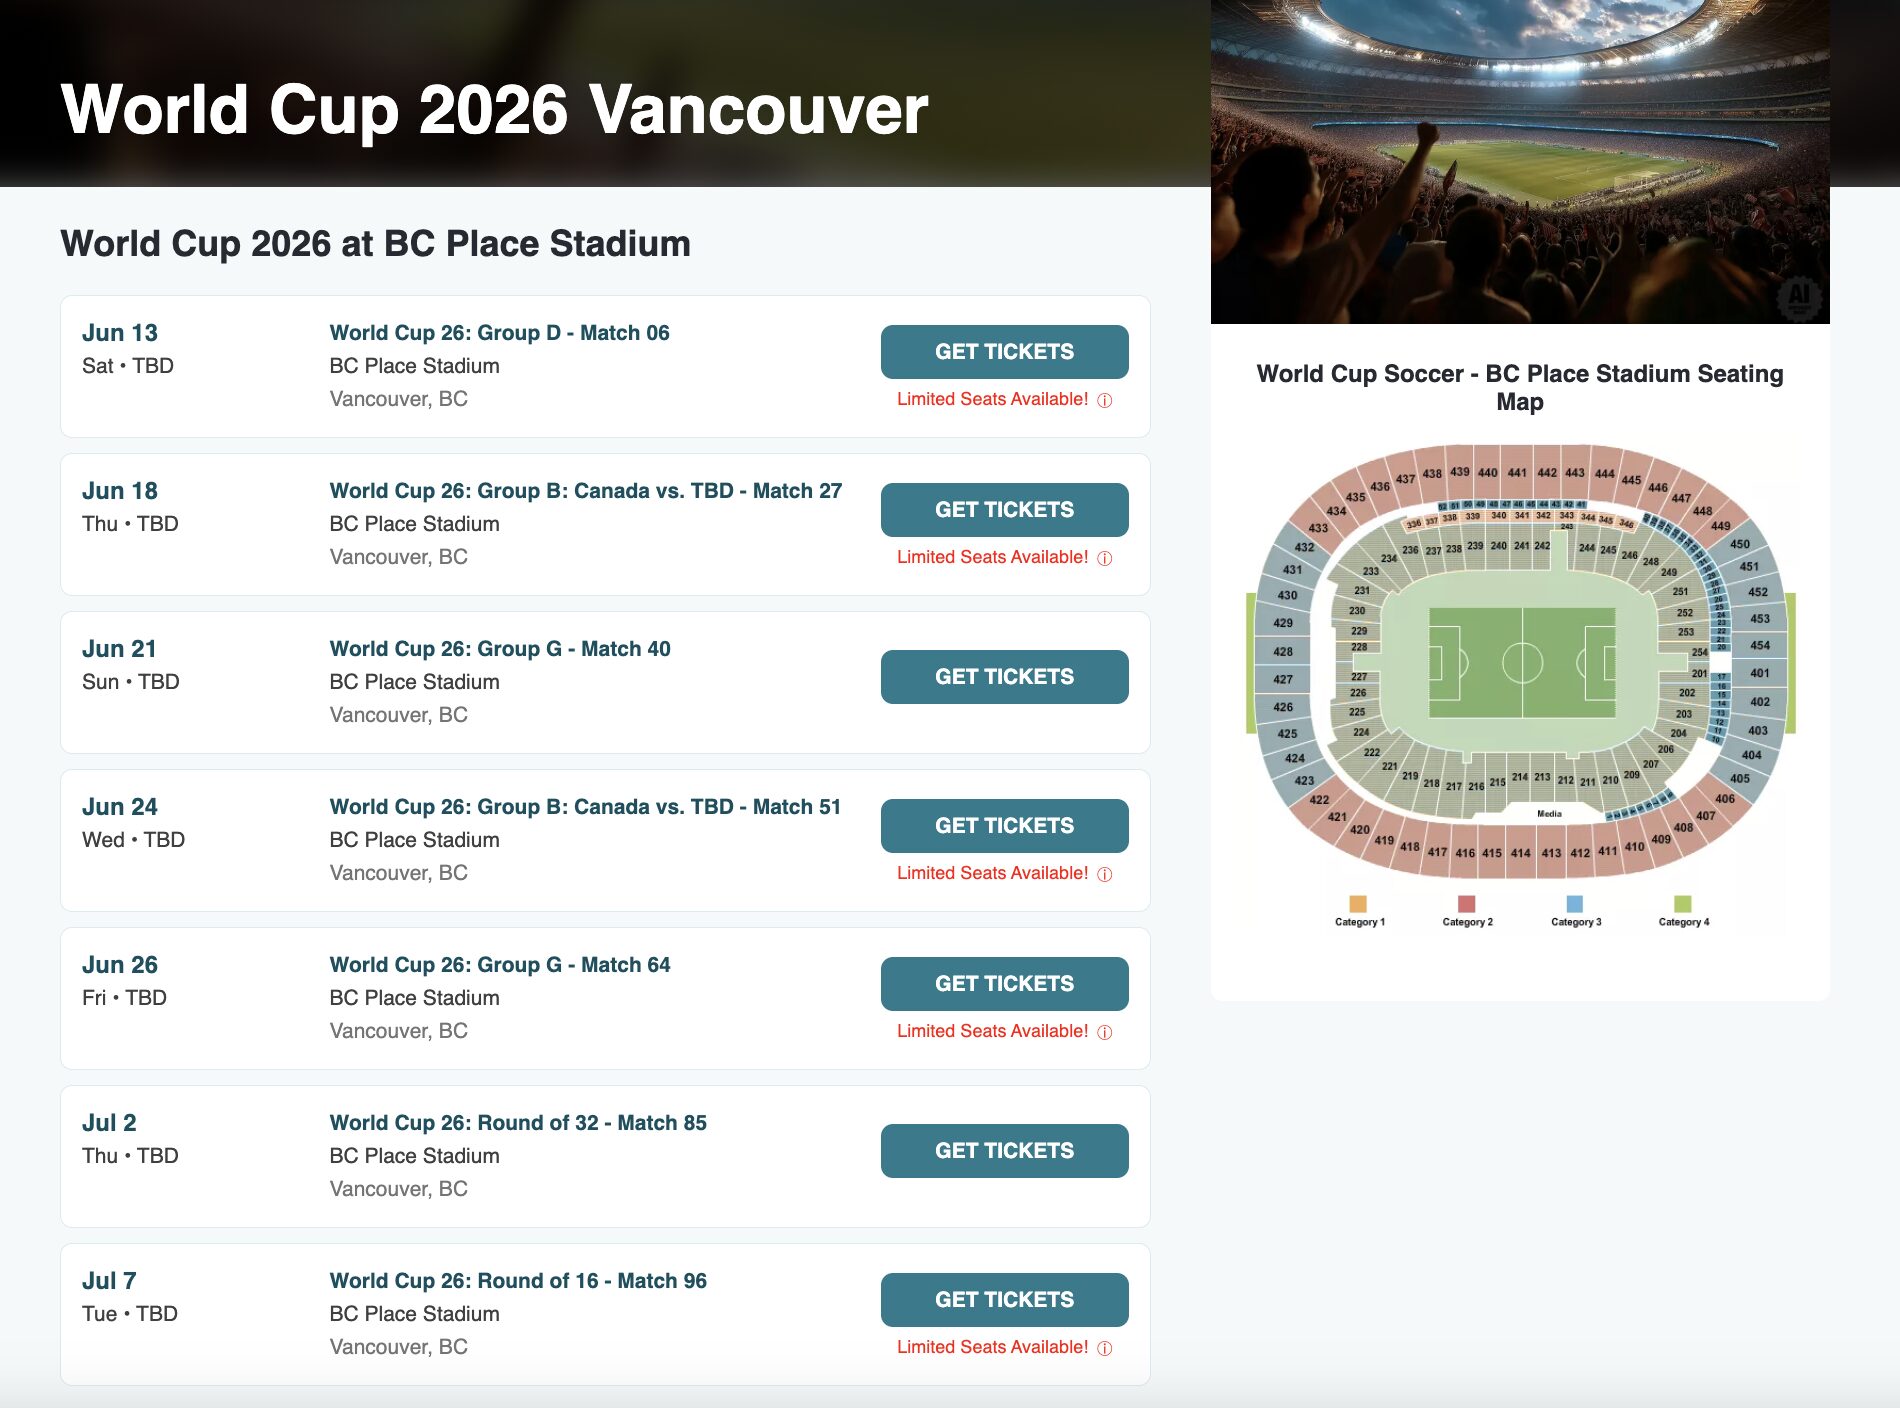Click the info icon next to Canada vs TBD Match 27 availability

click(1102, 557)
